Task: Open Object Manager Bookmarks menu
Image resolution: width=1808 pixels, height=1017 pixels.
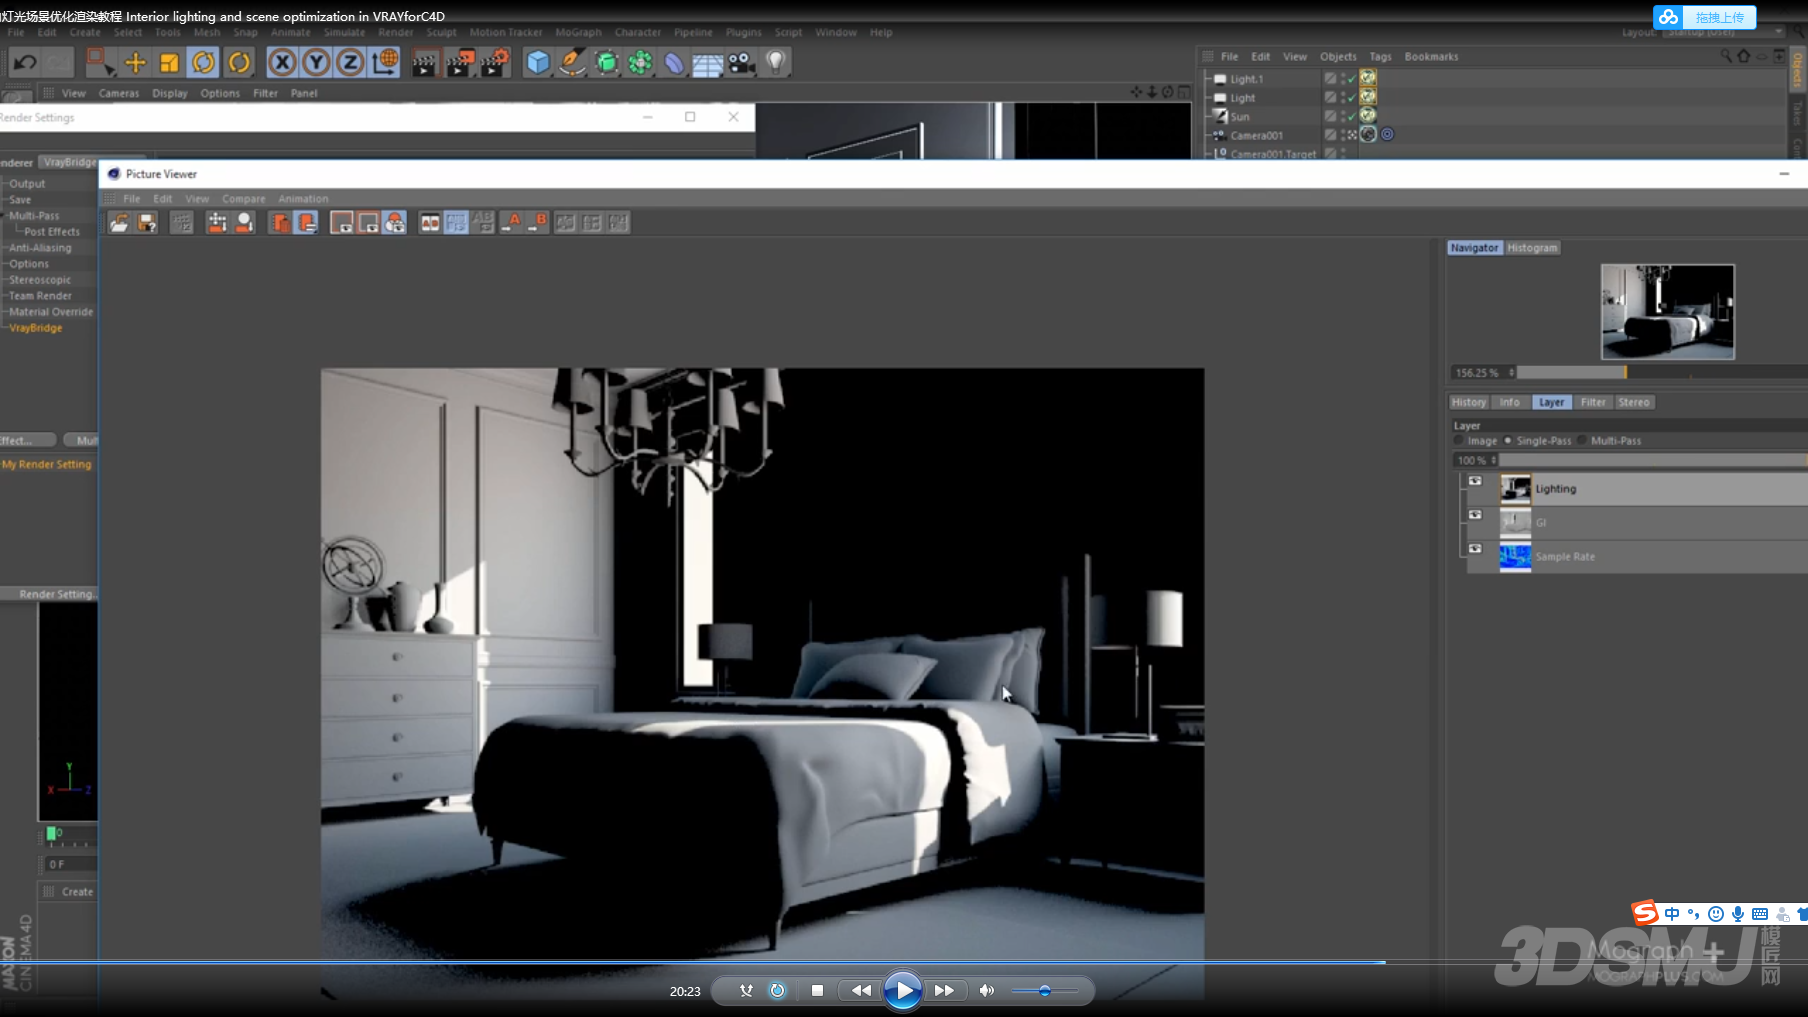Action: click(1431, 57)
